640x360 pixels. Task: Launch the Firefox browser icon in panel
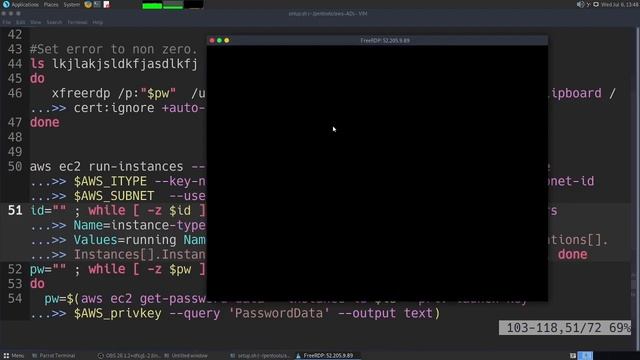pyautogui.click(x=88, y=4)
